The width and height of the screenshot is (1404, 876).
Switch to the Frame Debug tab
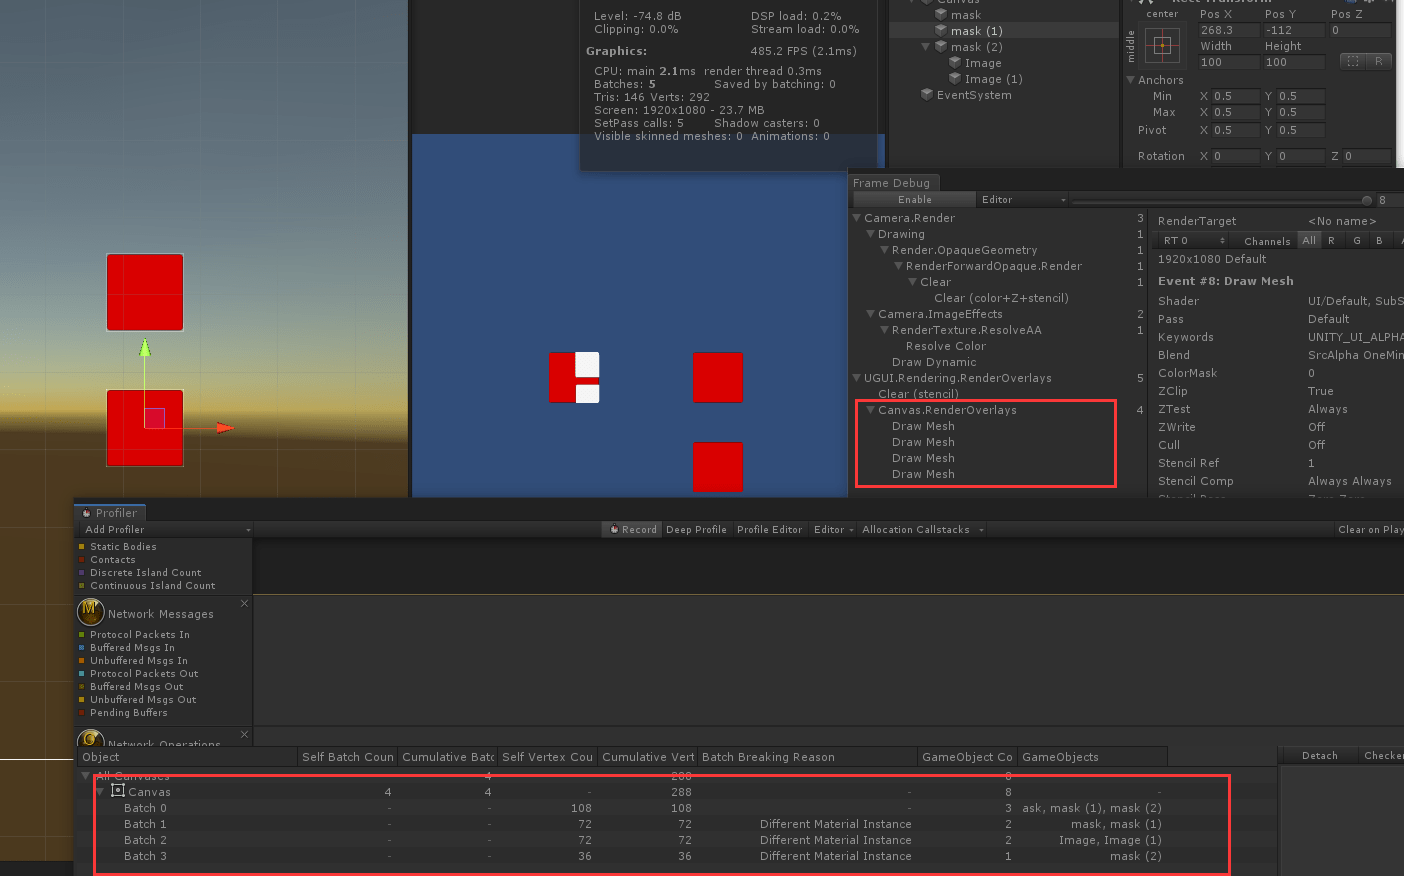pyautogui.click(x=892, y=183)
